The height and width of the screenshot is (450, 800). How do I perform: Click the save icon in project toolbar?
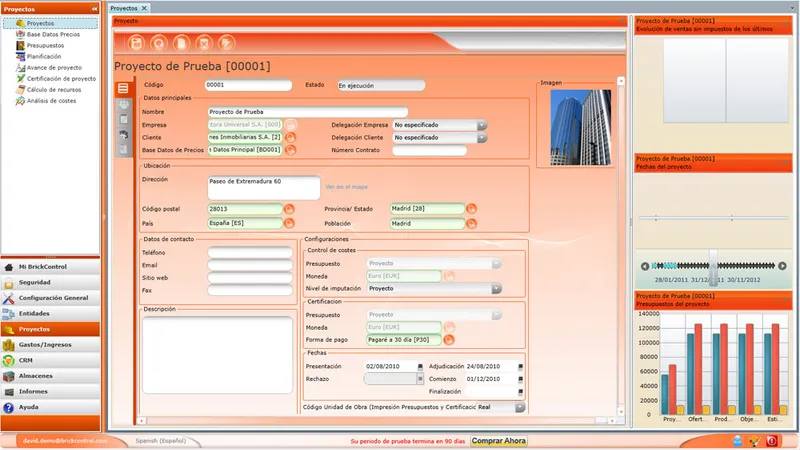(x=136, y=43)
